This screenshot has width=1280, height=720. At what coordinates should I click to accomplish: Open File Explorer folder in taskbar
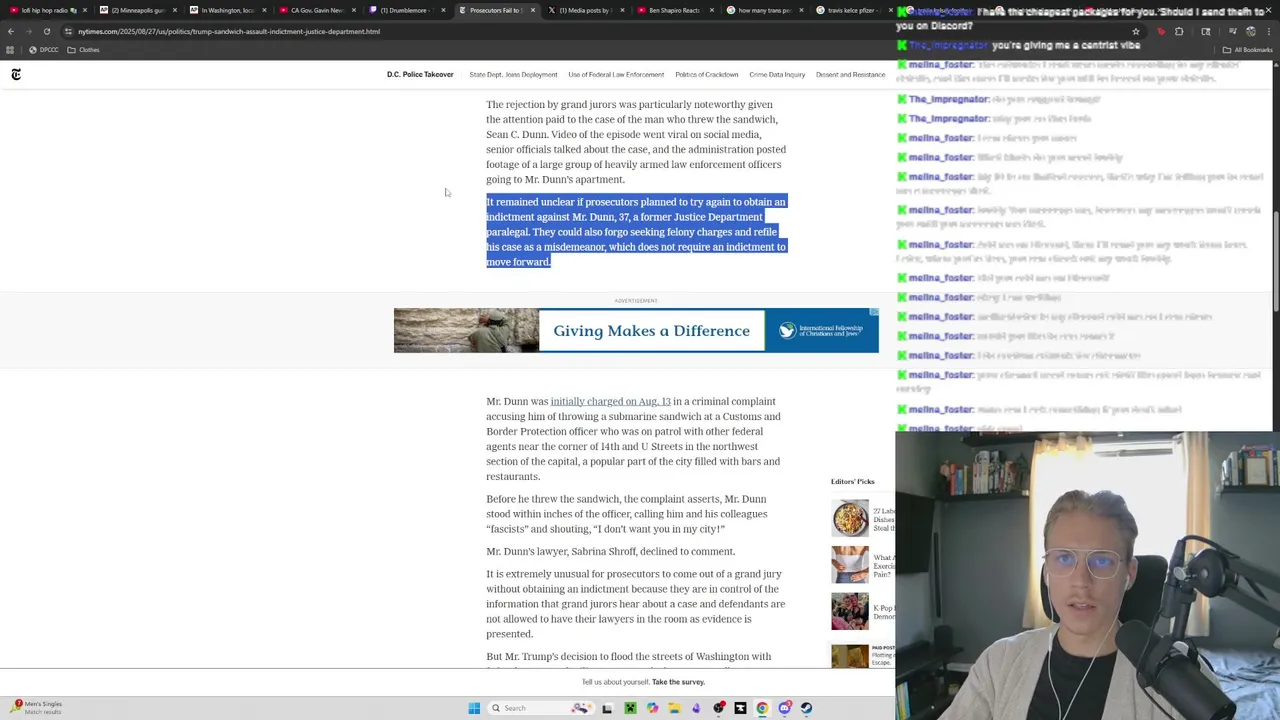[x=674, y=708]
